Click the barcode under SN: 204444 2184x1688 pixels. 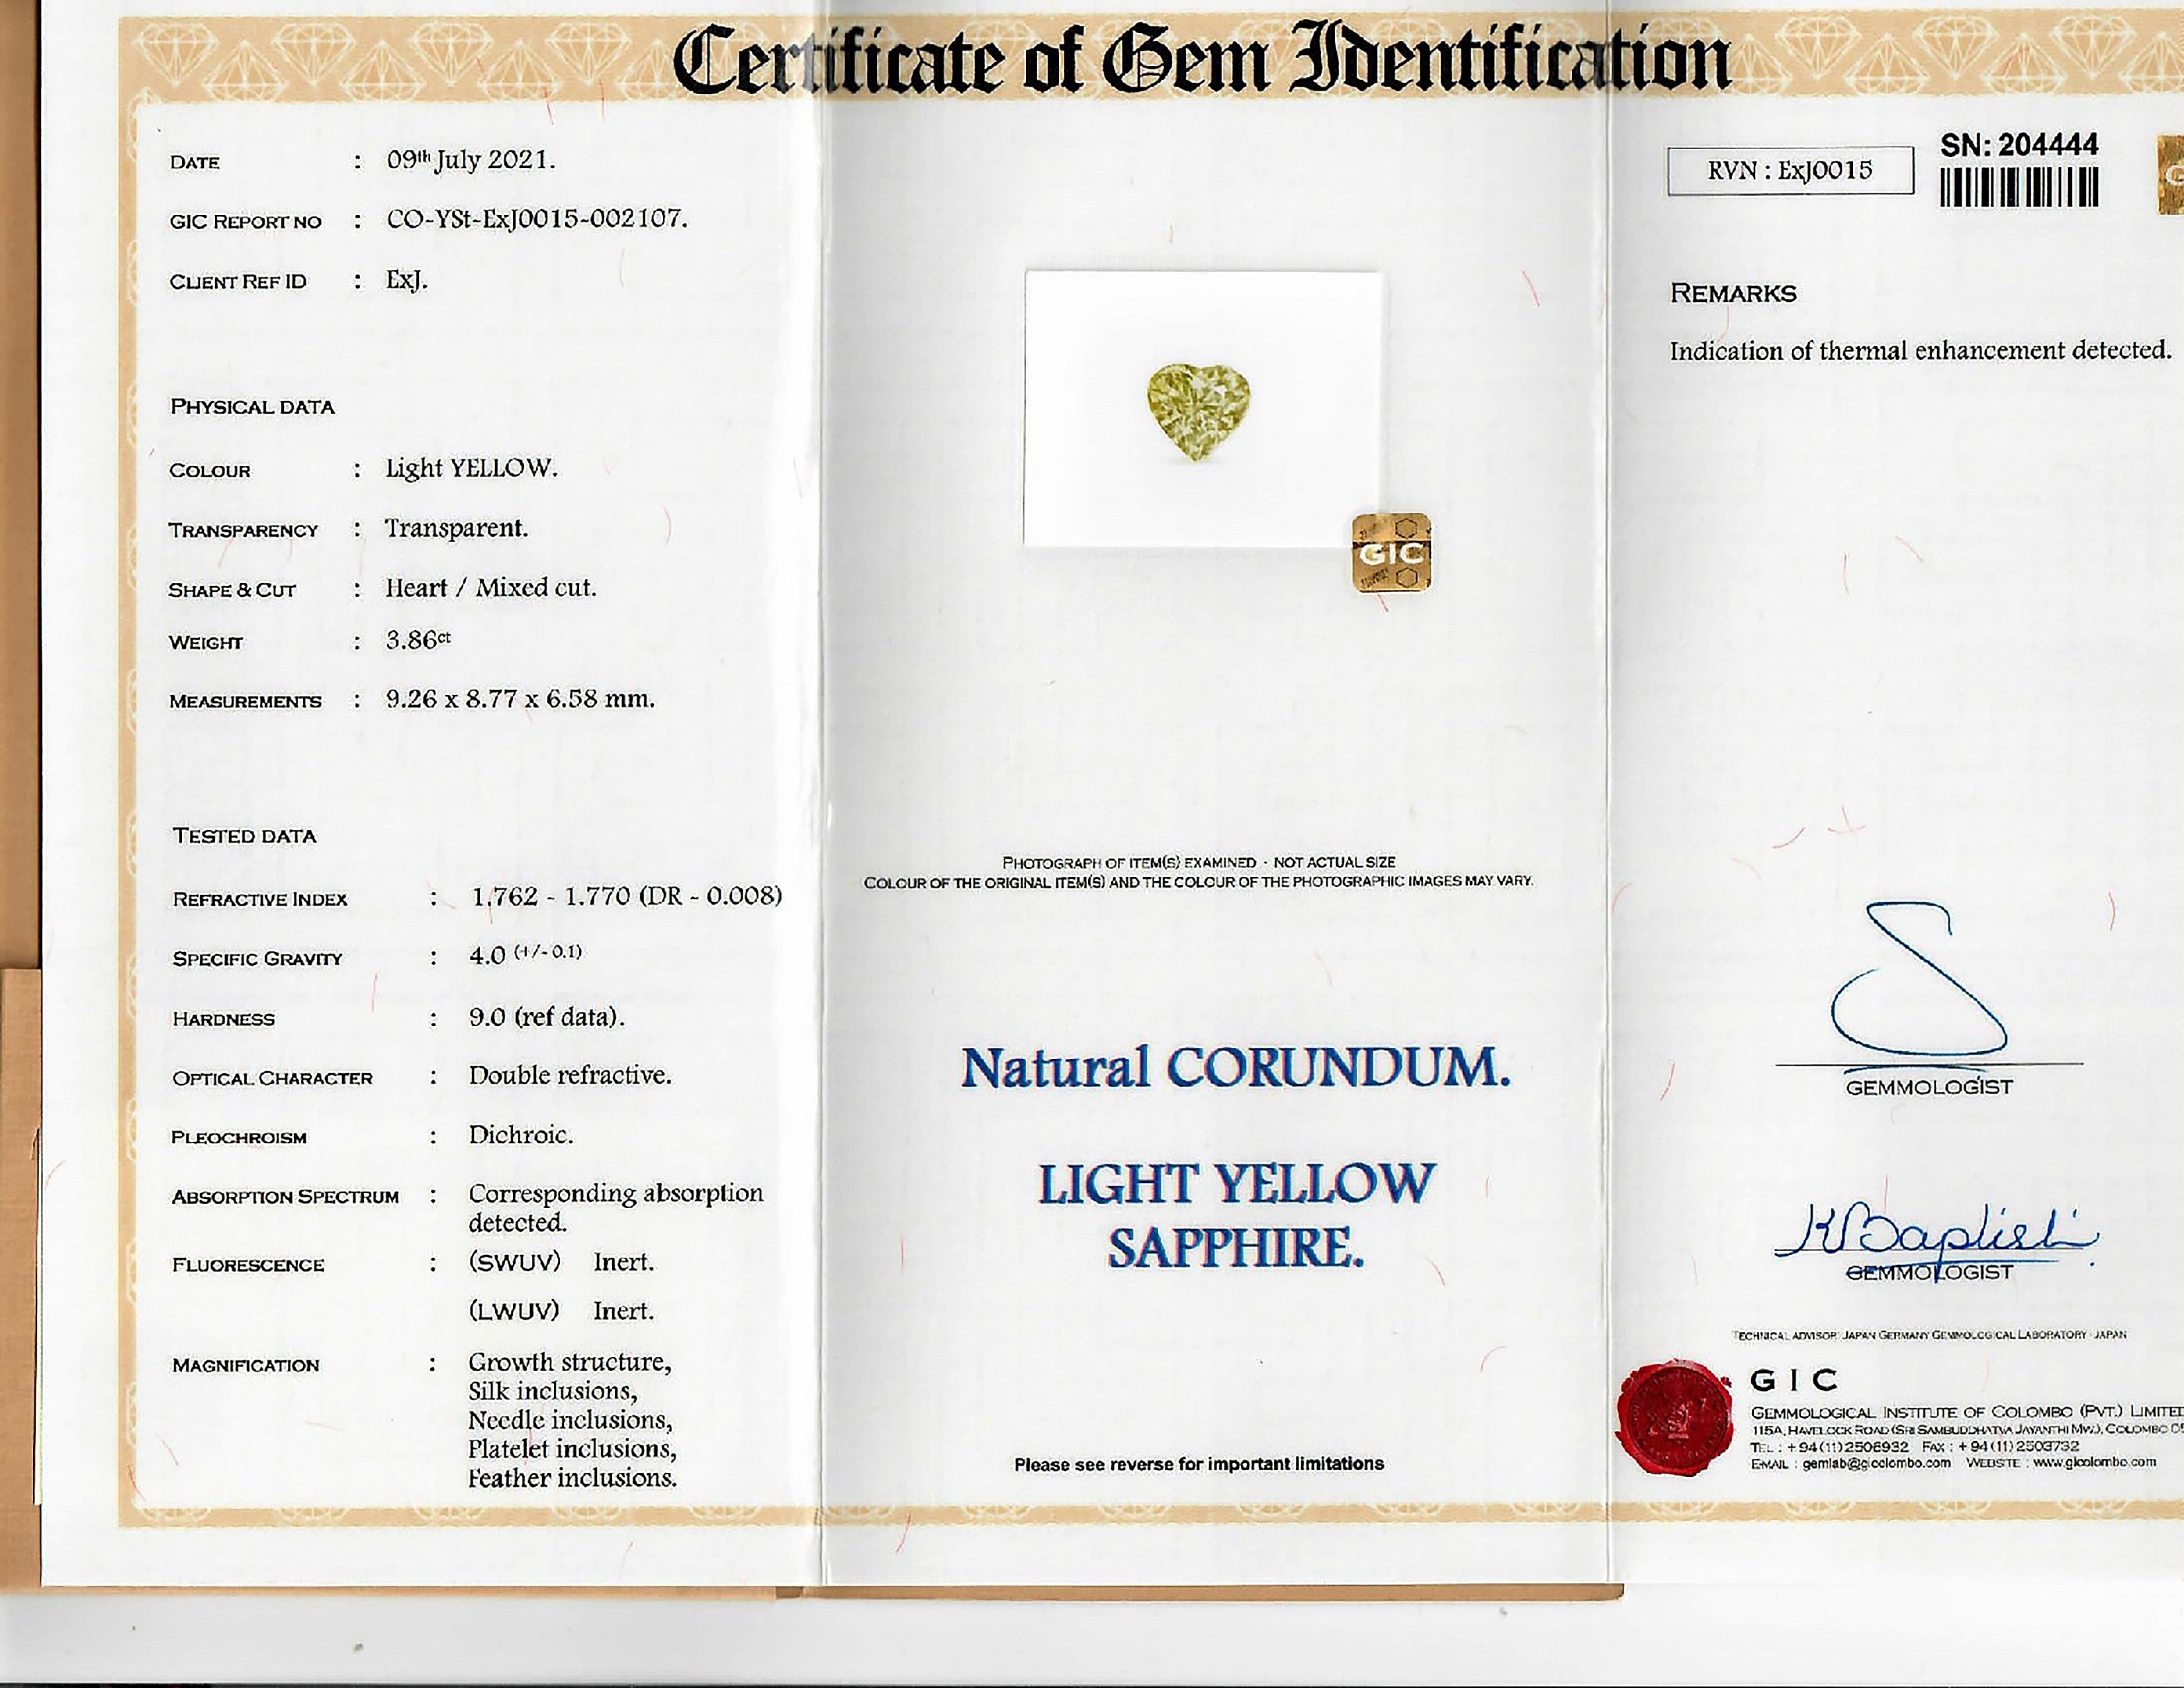(x=2019, y=187)
